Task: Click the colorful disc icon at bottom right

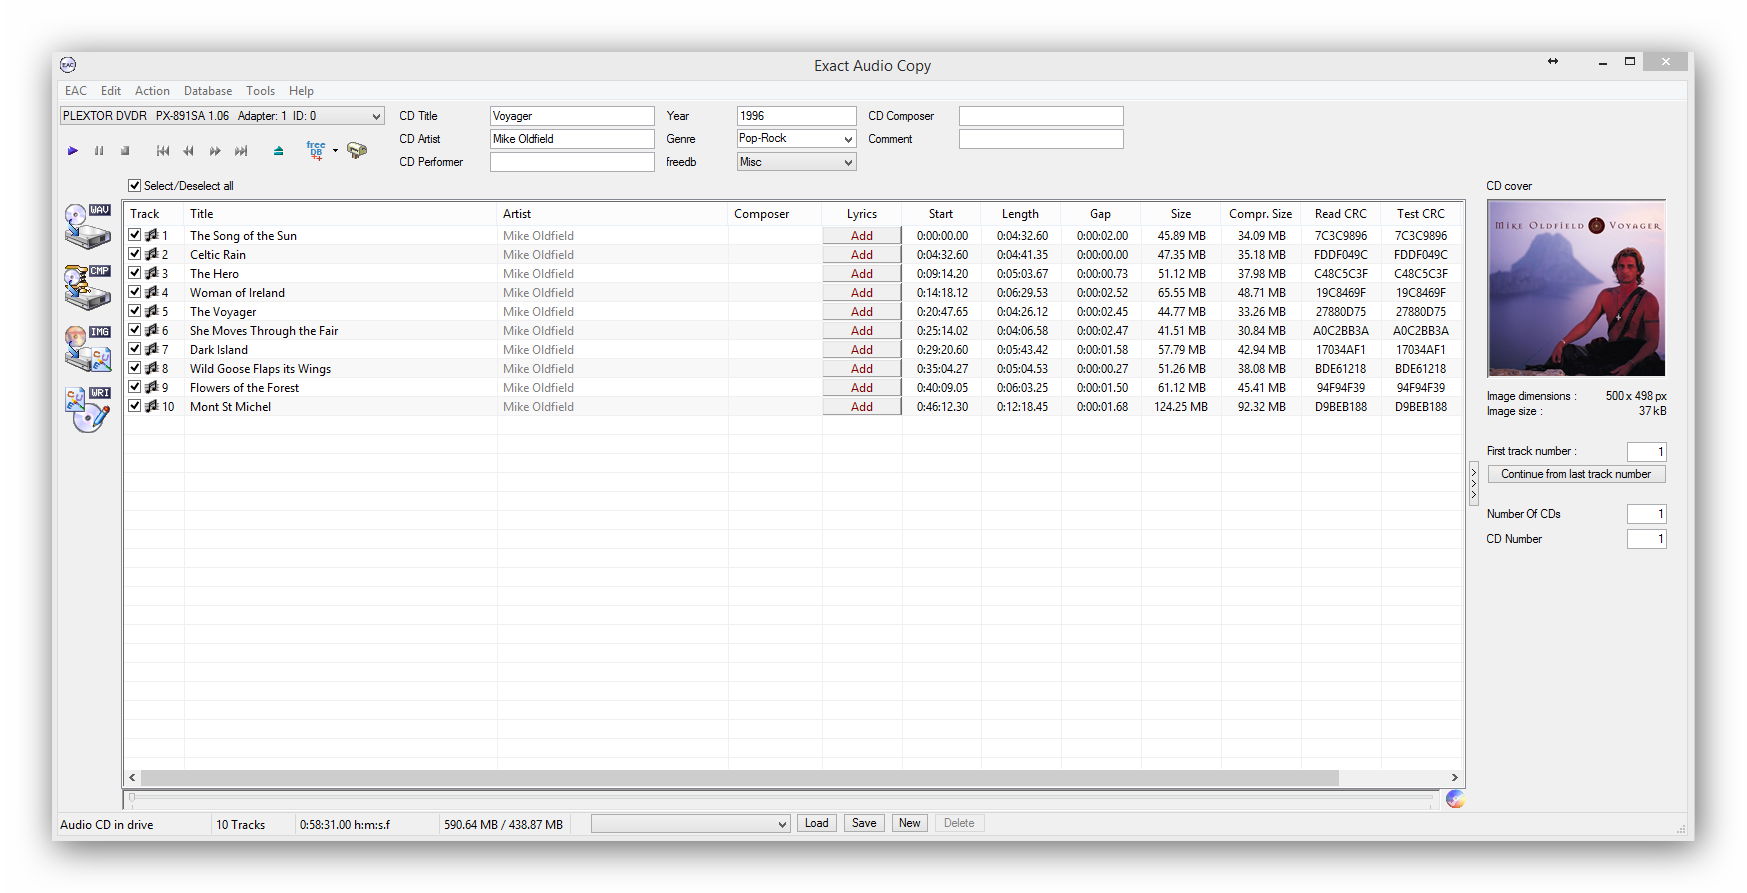Action: 1455,798
